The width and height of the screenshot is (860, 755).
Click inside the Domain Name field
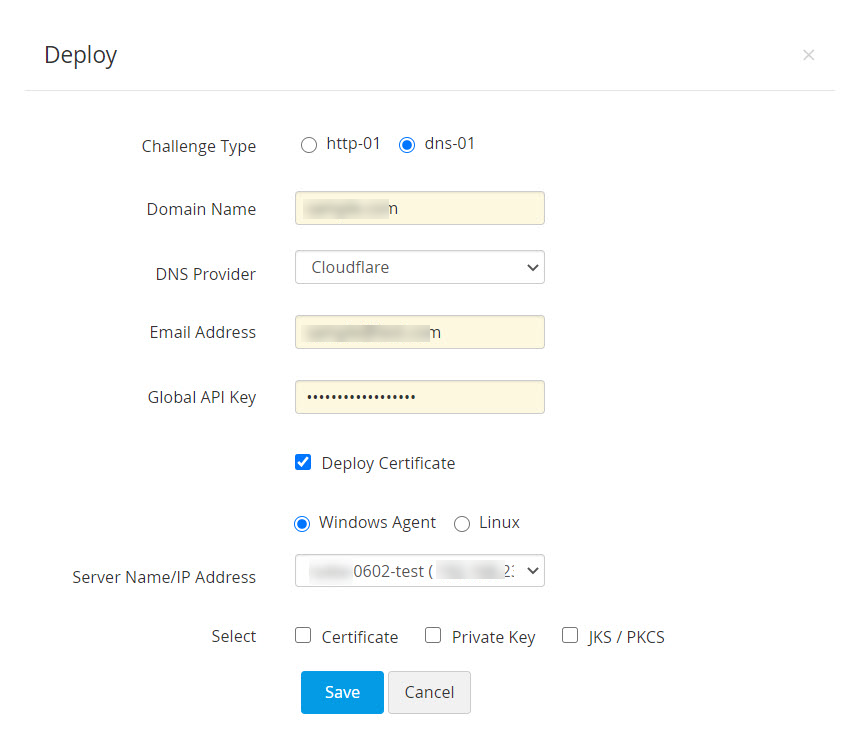pos(419,208)
